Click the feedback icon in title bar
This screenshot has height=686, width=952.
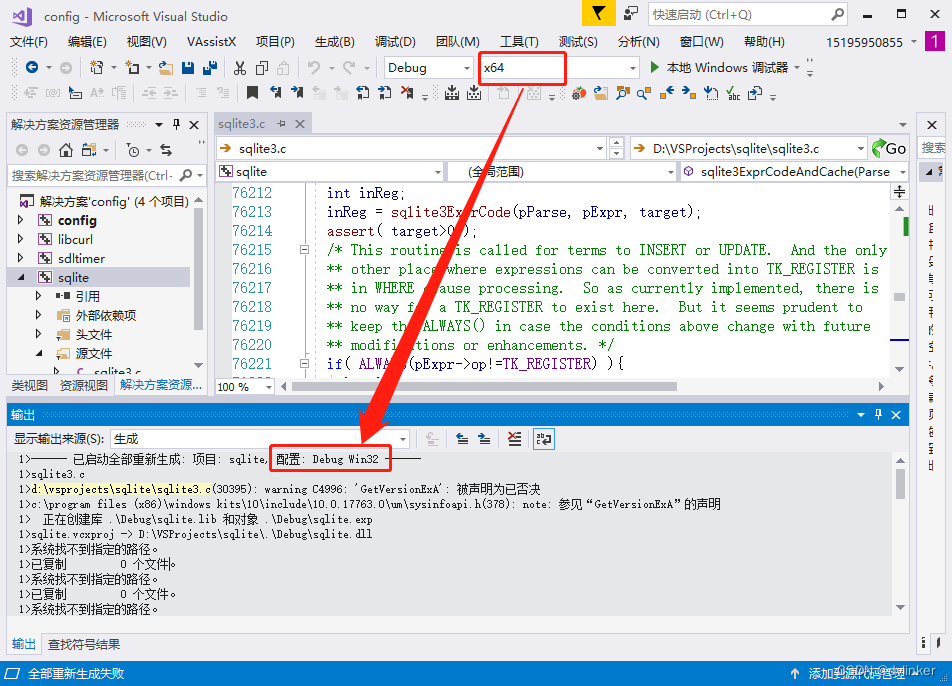coord(631,13)
